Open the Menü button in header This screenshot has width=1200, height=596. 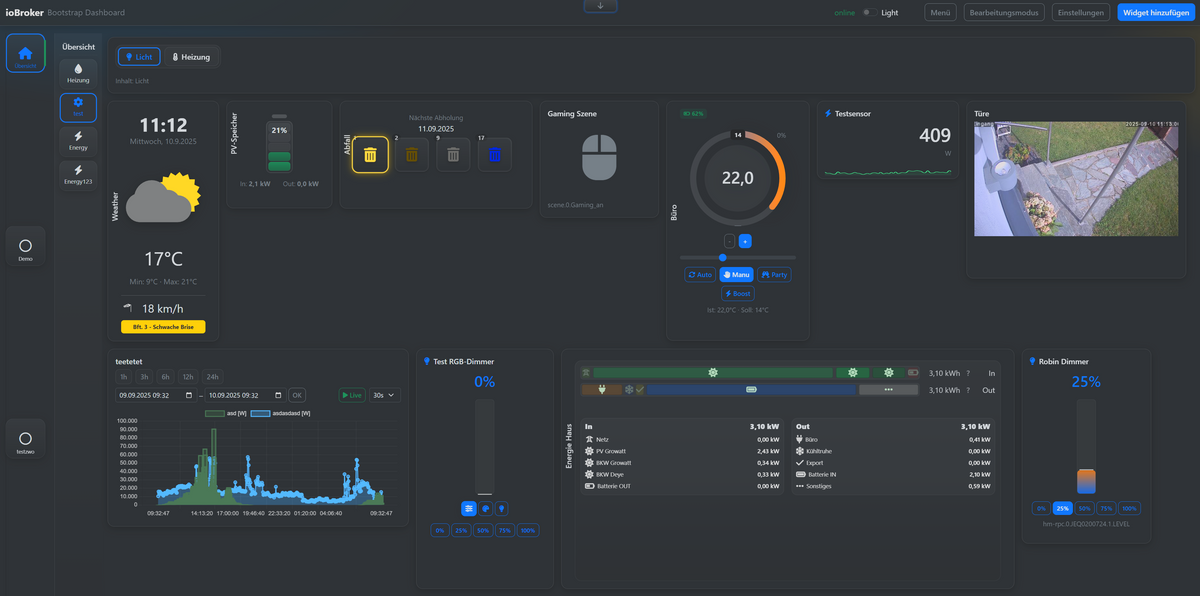tap(940, 13)
